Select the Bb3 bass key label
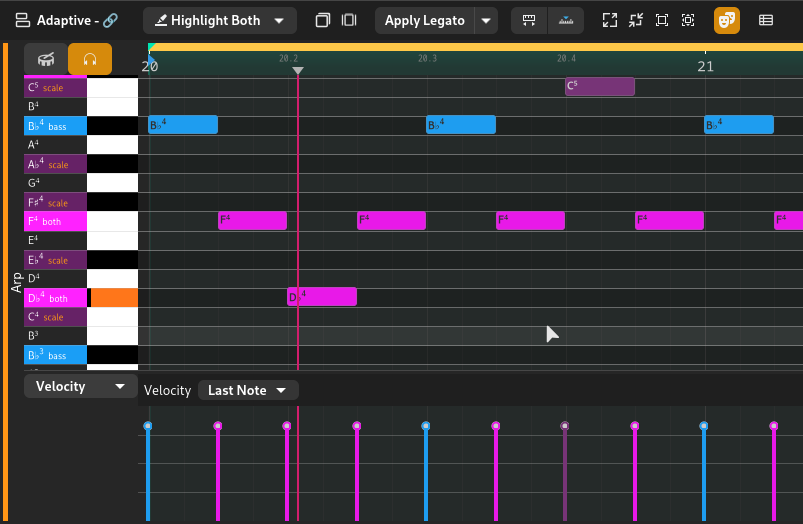The width and height of the screenshot is (803, 524). tap(55, 355)
